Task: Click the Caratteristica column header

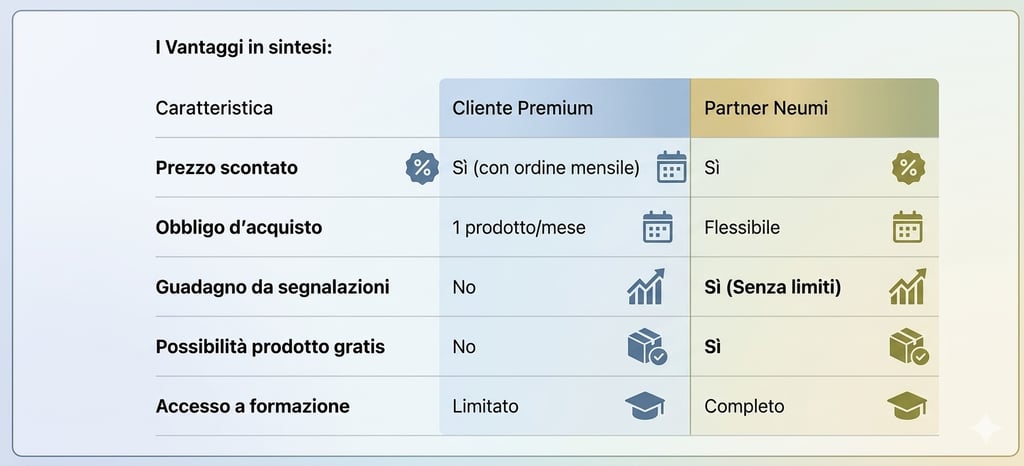Action: point(214,108)
